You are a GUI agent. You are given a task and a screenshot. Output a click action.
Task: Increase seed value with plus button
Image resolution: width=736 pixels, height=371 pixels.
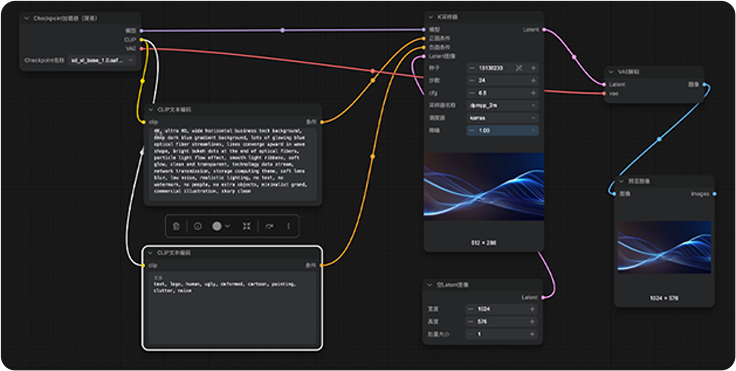pos(534,68)
